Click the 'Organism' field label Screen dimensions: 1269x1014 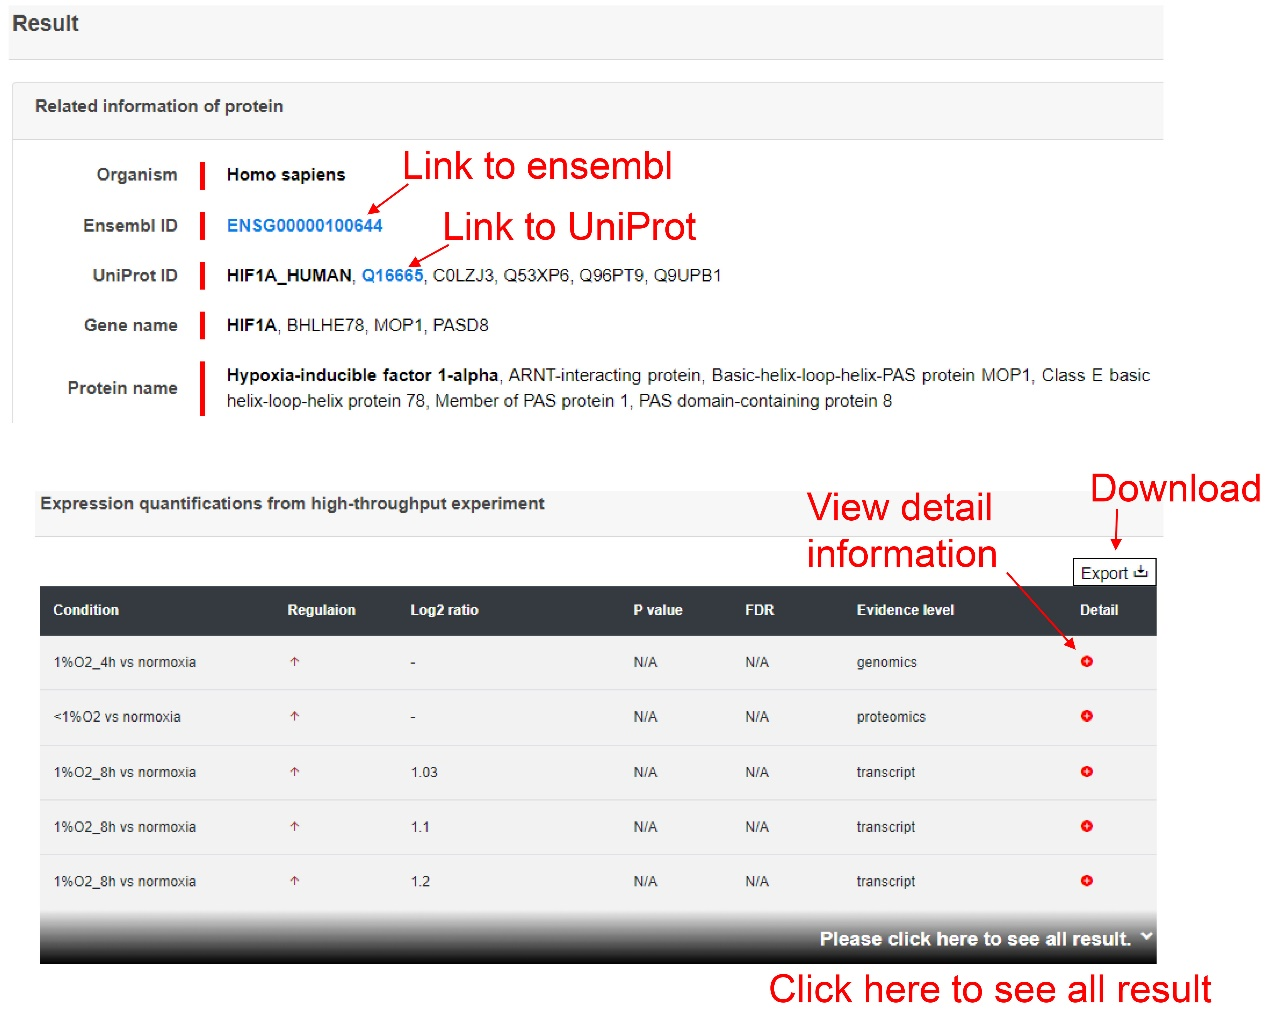pos(137,175)
